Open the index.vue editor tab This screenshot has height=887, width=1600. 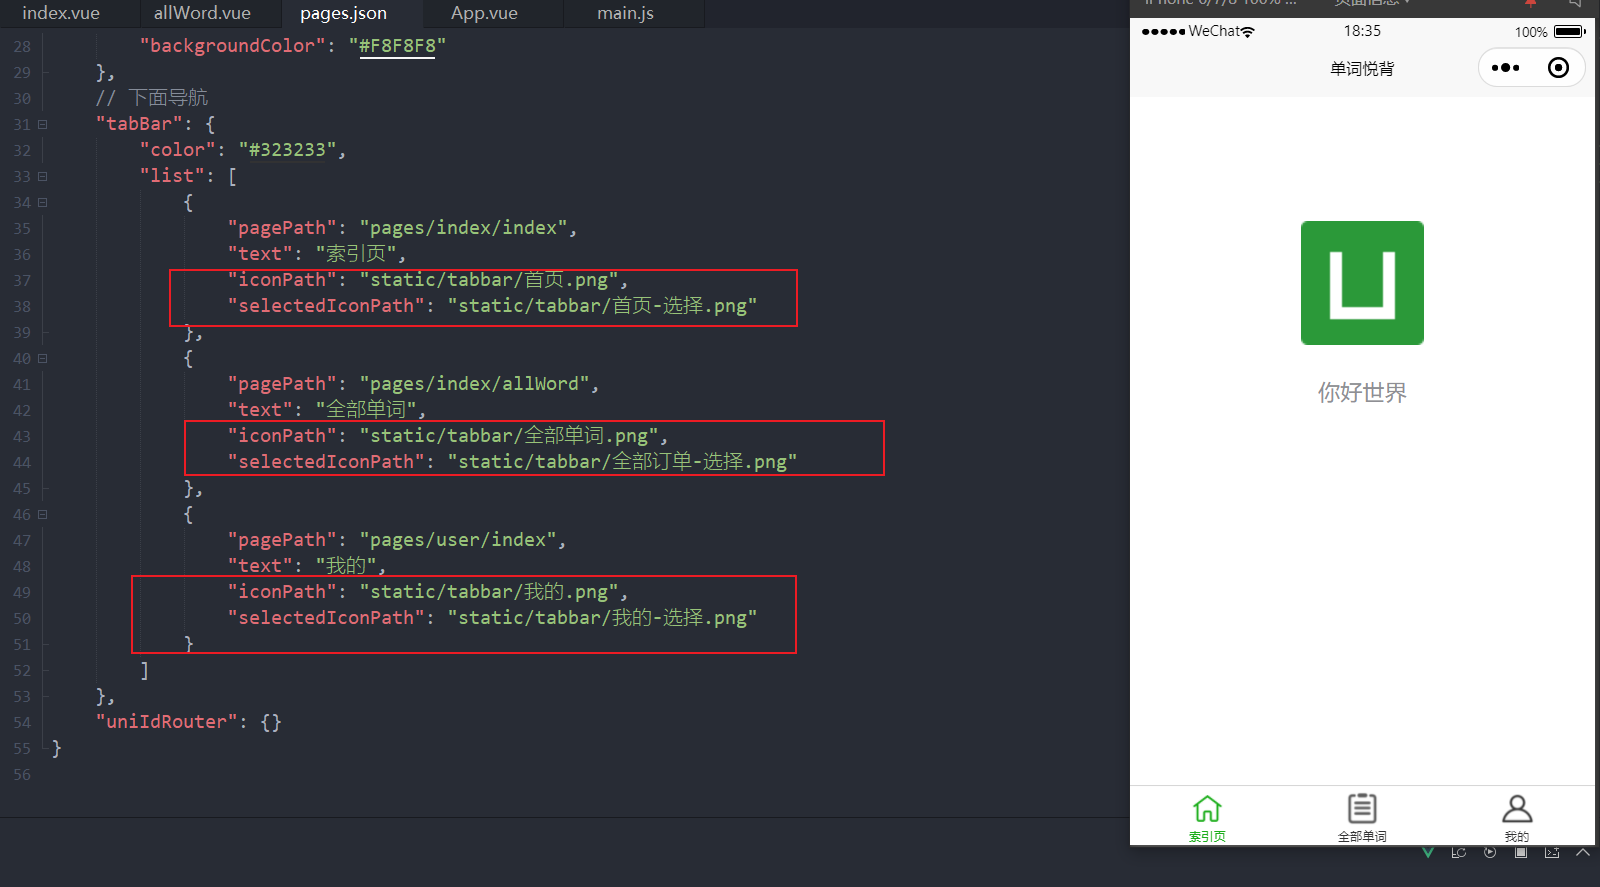pos(61,13)
